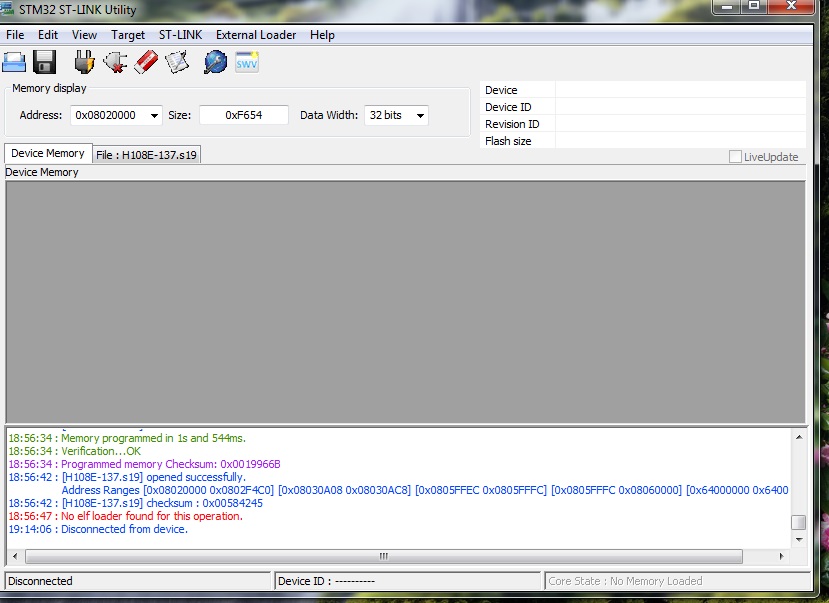The height and width of the screenshot is (603, 829).
Task: Select the Device Memory tab
Action: 47,154
